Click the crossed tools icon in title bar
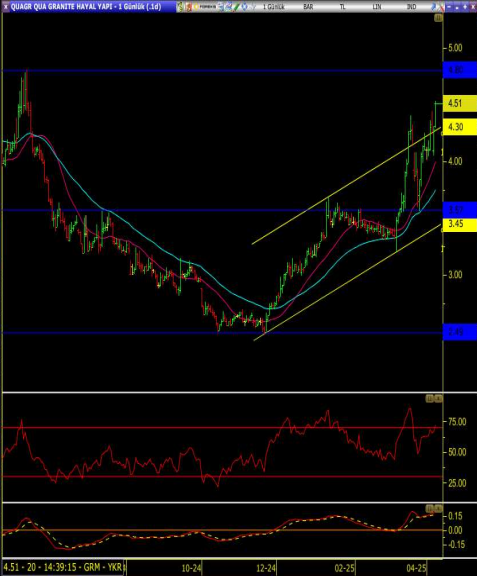Image resolution: width=477 pixels, height=576 pixels. [441, 7]
